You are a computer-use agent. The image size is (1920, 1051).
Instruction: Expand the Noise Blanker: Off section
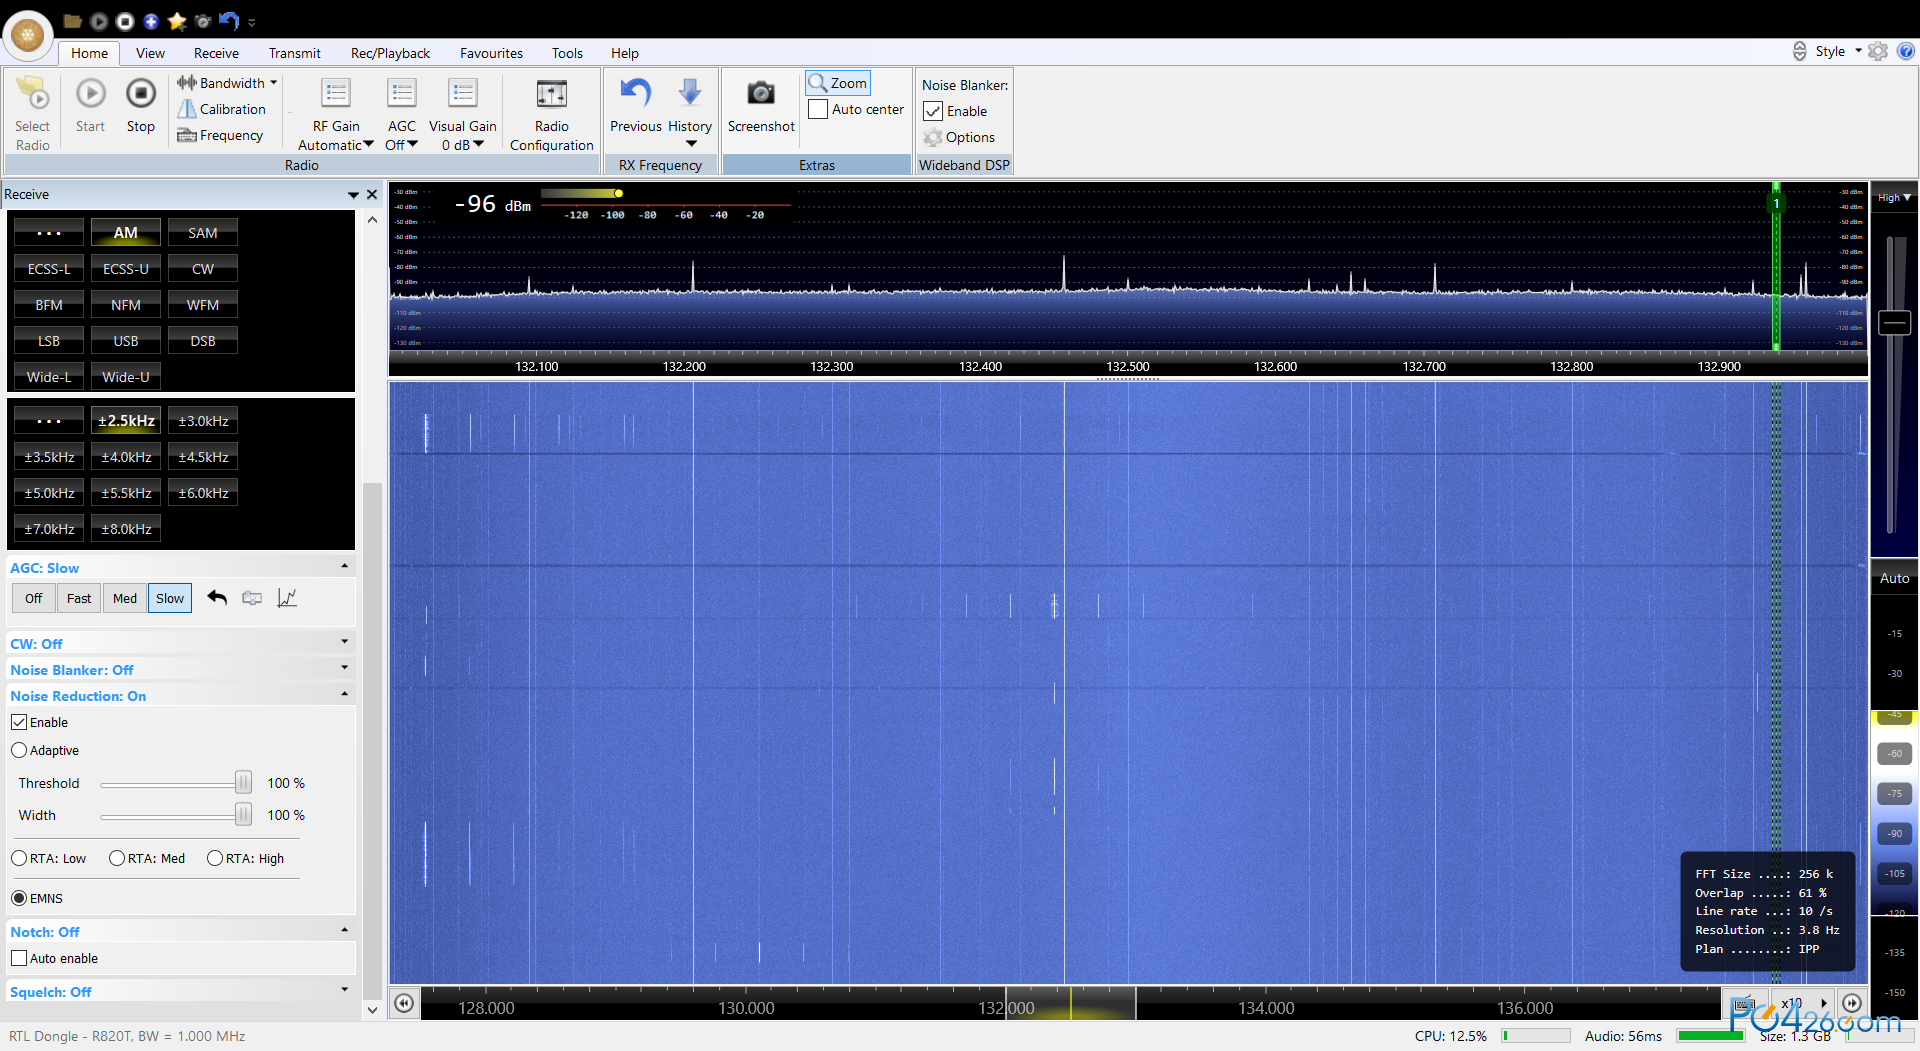coord(345,668)
